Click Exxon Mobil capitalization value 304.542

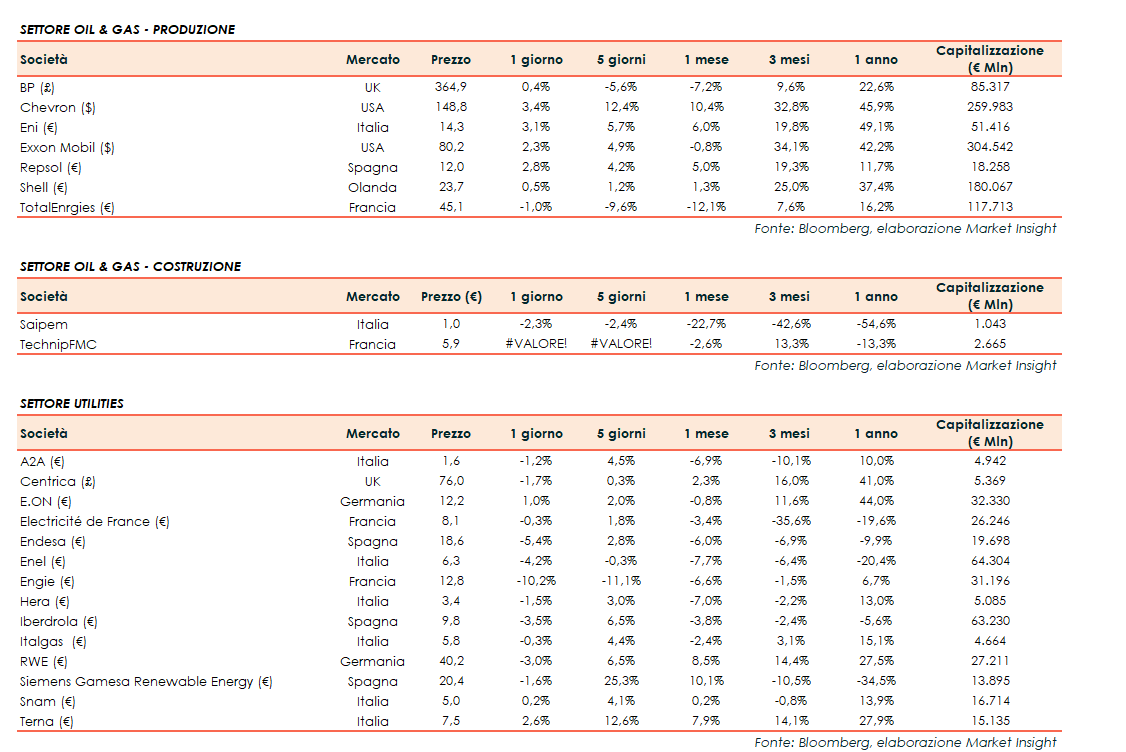point(989,147)
